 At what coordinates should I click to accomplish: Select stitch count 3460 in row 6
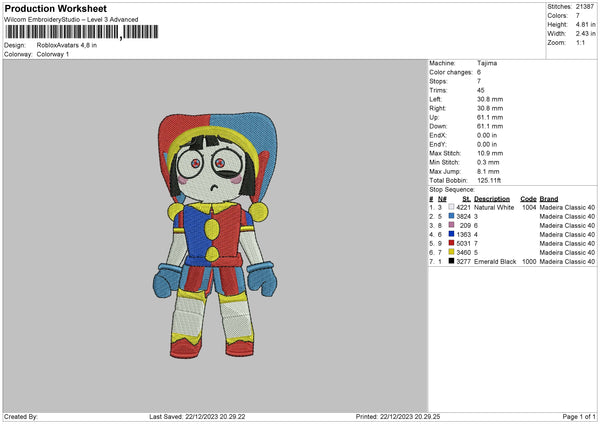coord(463,253)
